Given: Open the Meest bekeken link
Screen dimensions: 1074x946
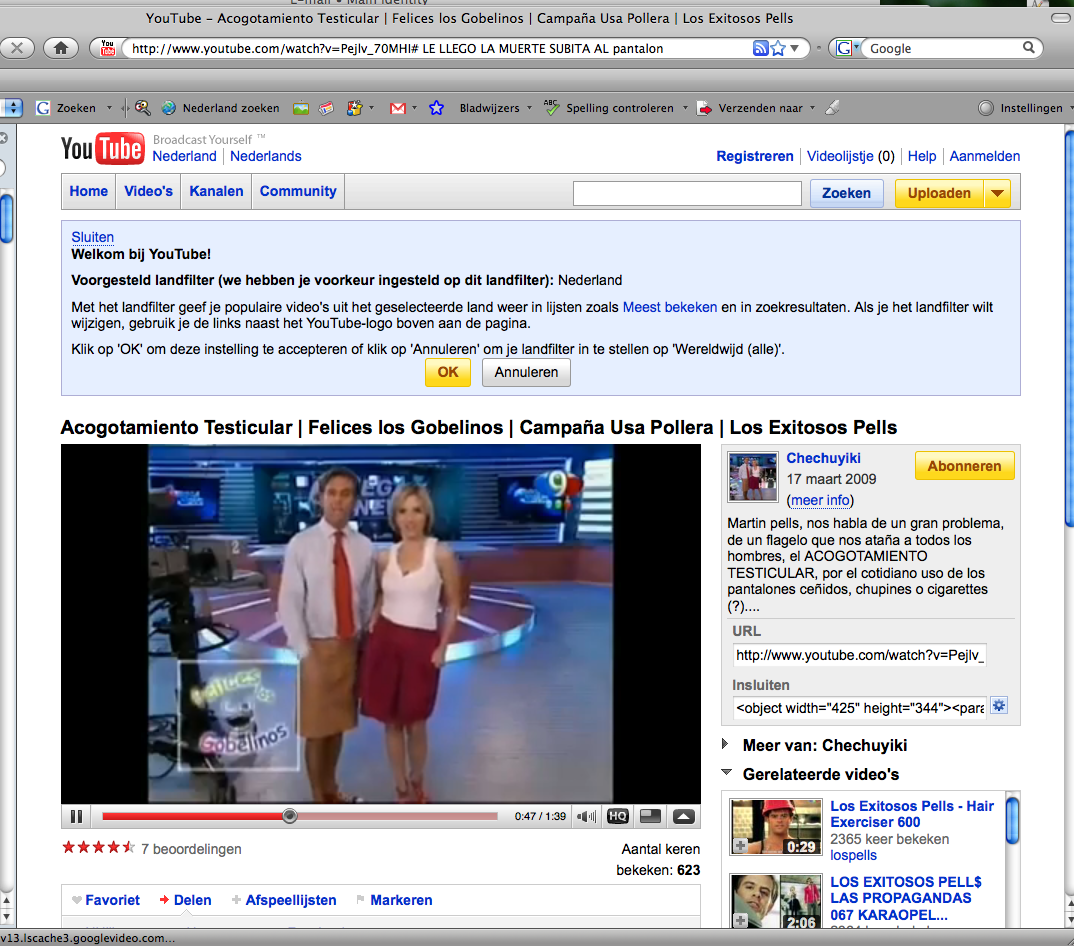Looking at the screenshot, I should pyautogui.click(x=670, y=307).
